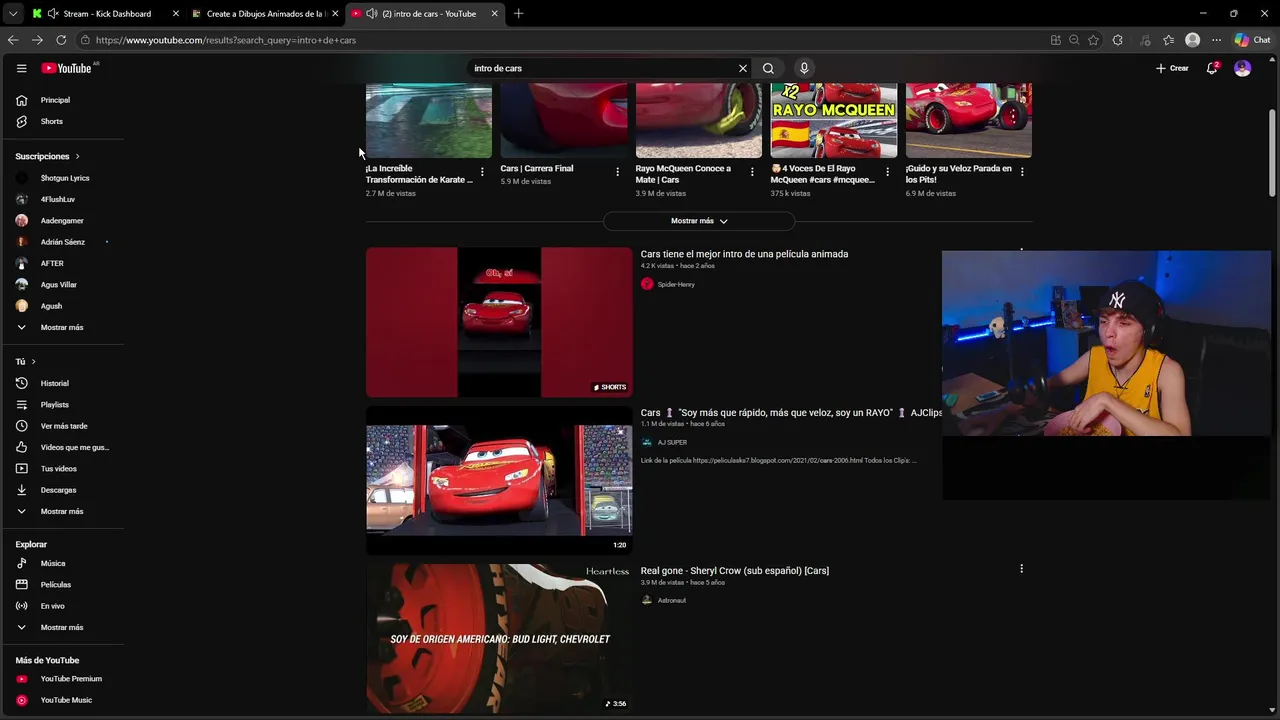
Task: Switch to Stream - Kick Dashboard tab
Action: click(105, 14)
